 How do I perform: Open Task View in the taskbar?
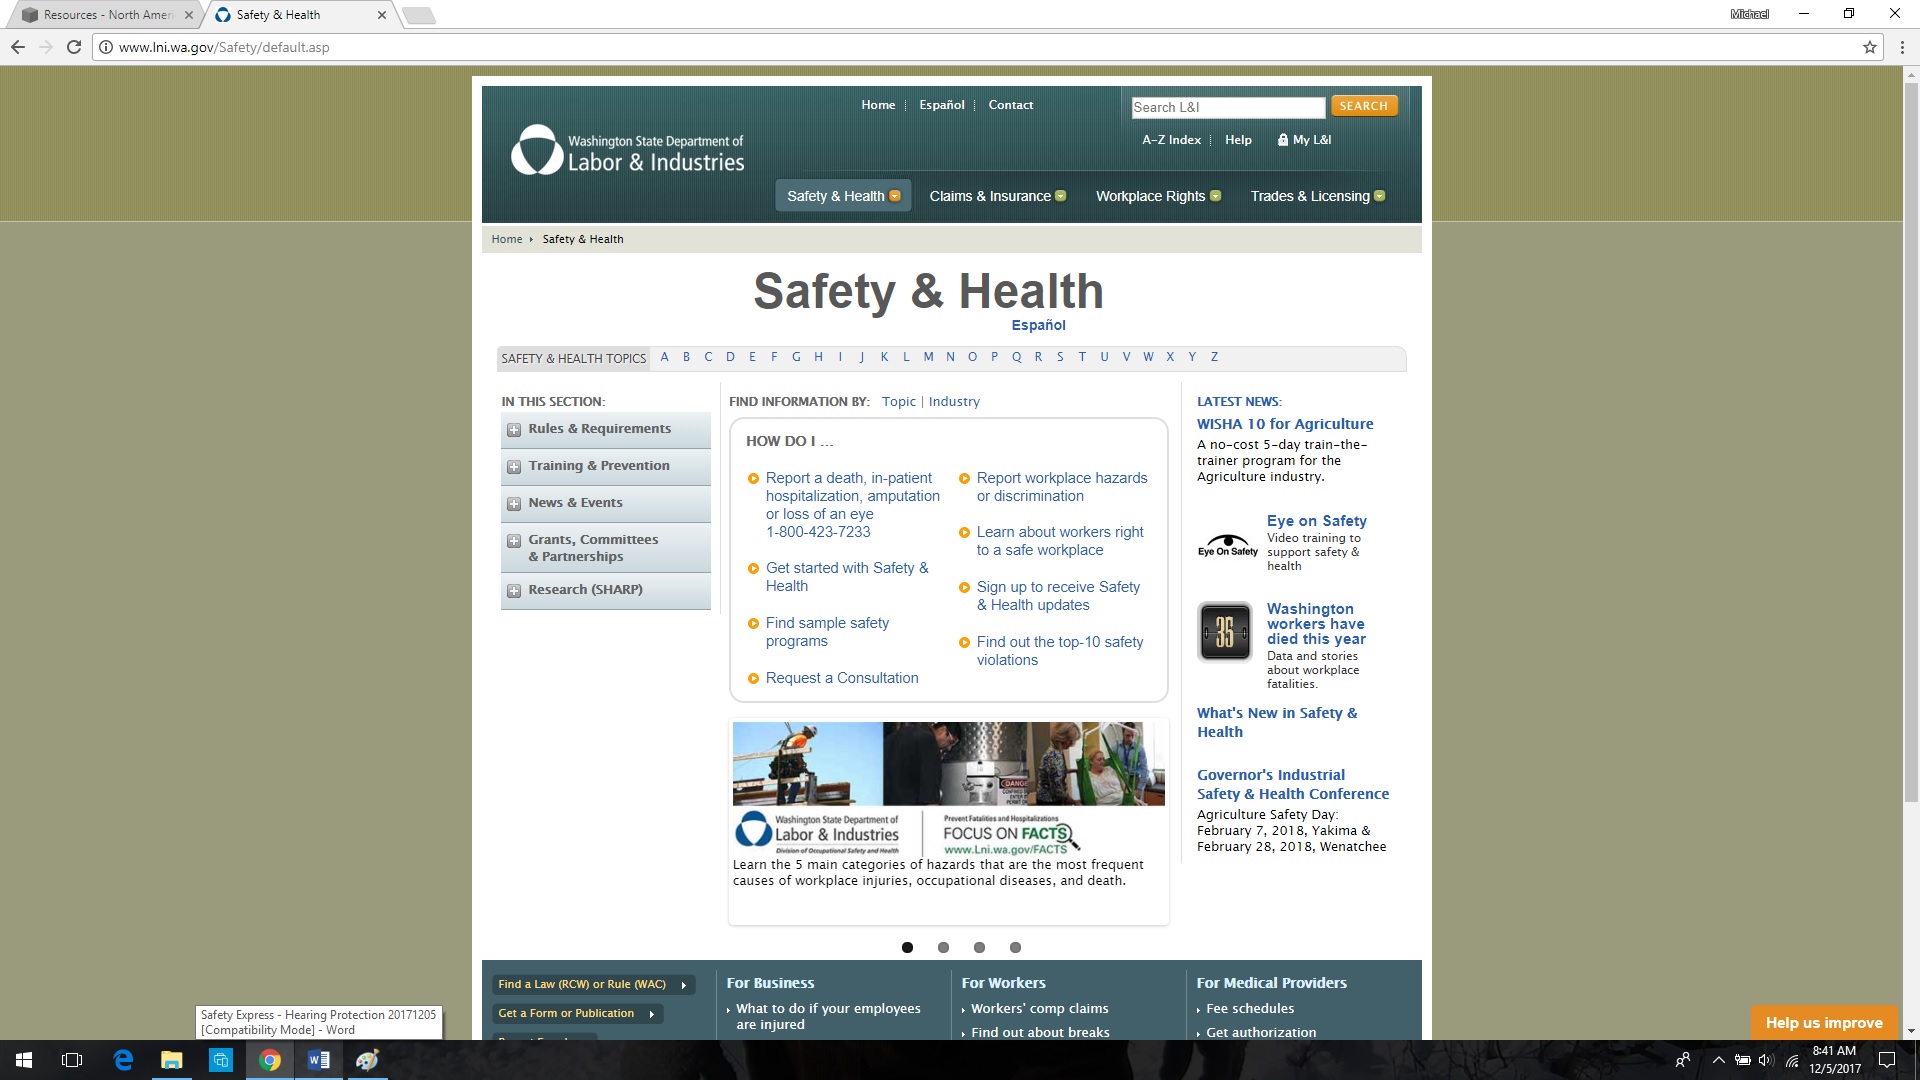pos(72,1060)
